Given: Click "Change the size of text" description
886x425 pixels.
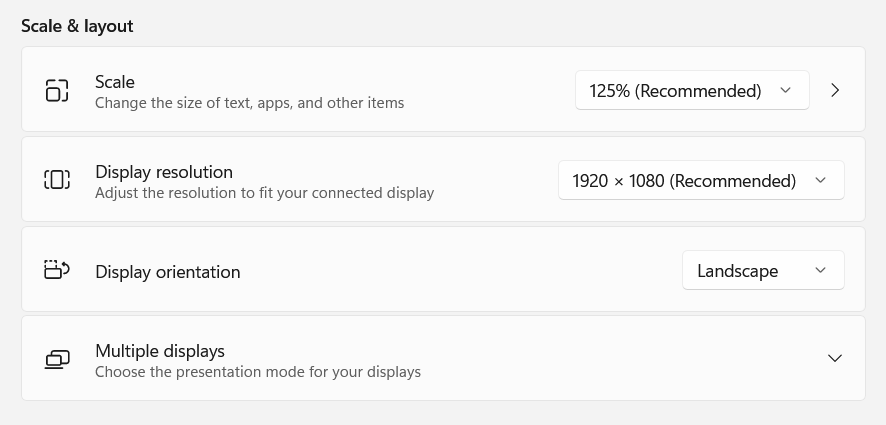Looking at the screenshot, I should pyautogui.click(x=249, y=103).
